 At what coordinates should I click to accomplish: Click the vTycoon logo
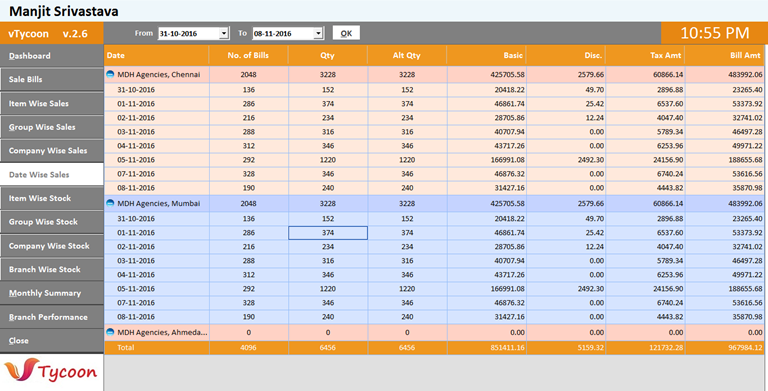pos(51,371)
